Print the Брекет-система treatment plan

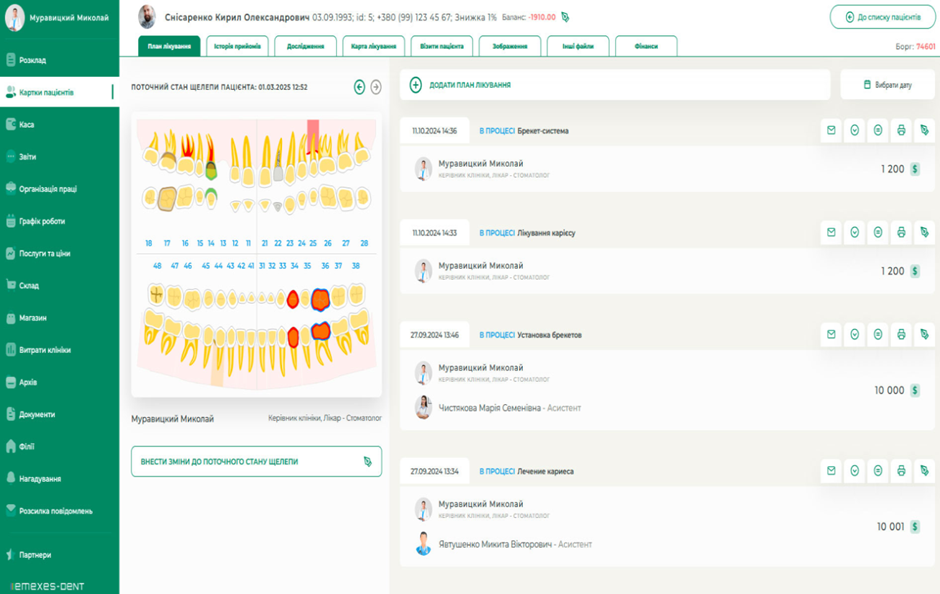(x=901, y=131)
